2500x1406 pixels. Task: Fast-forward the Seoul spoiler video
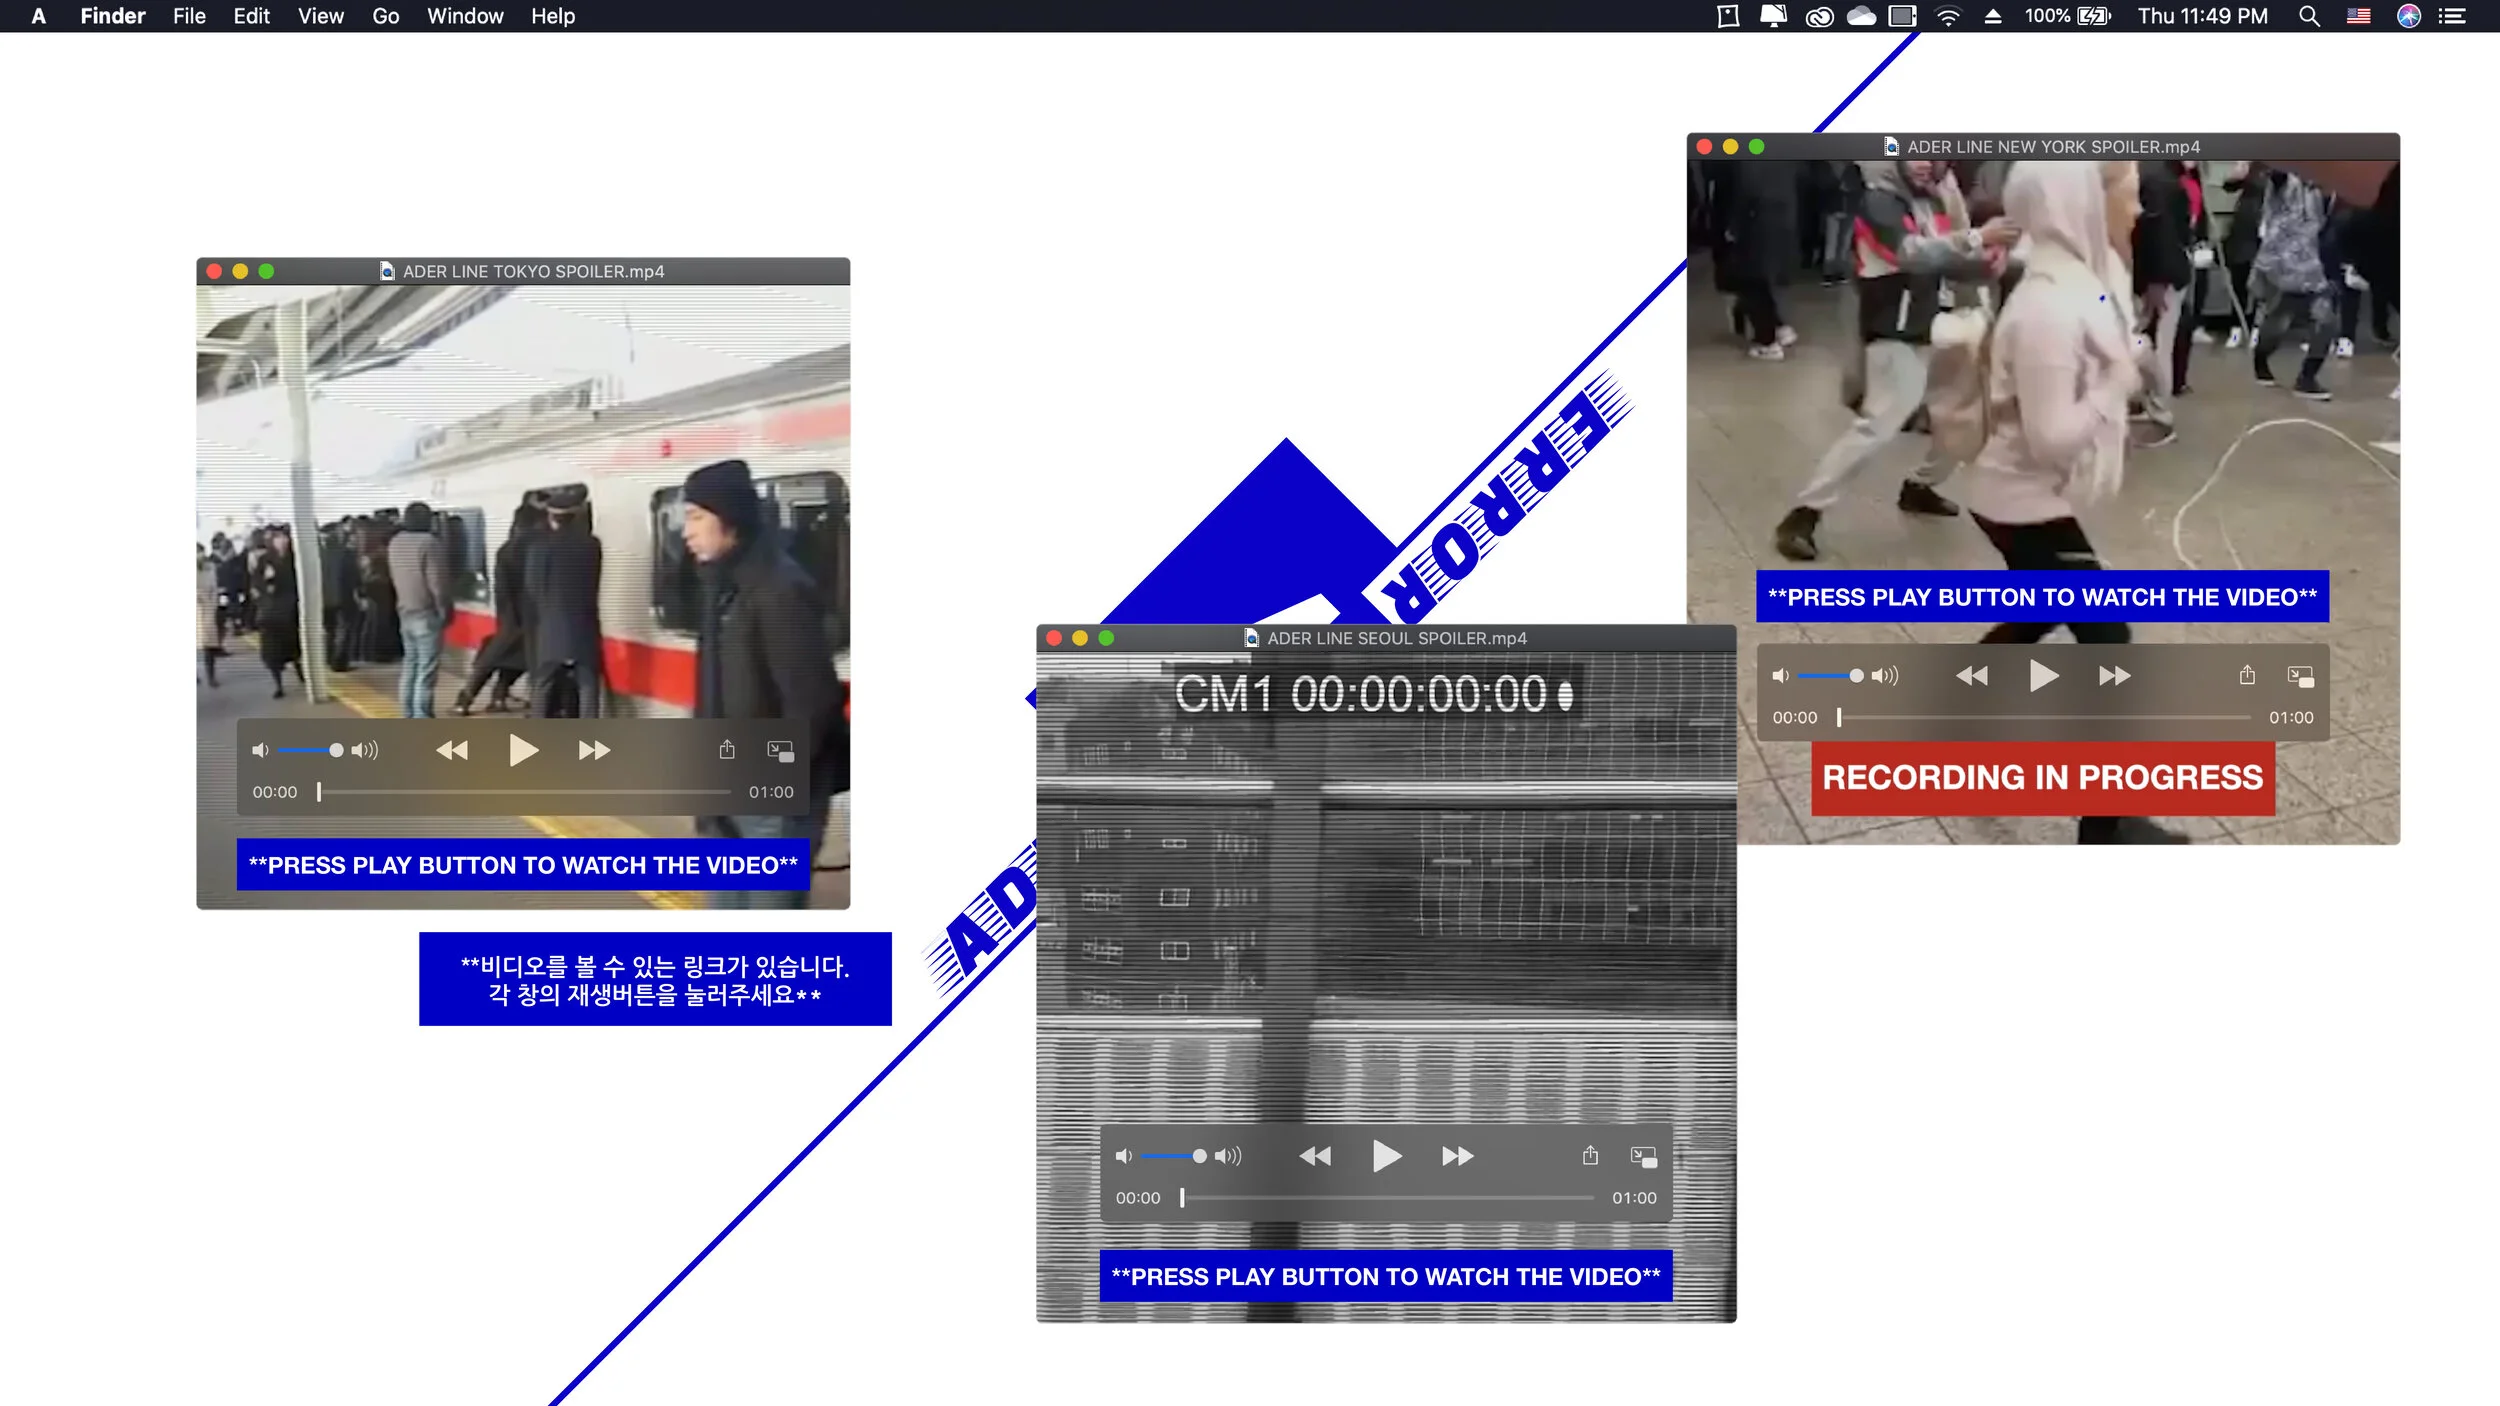point(1457,1156)
